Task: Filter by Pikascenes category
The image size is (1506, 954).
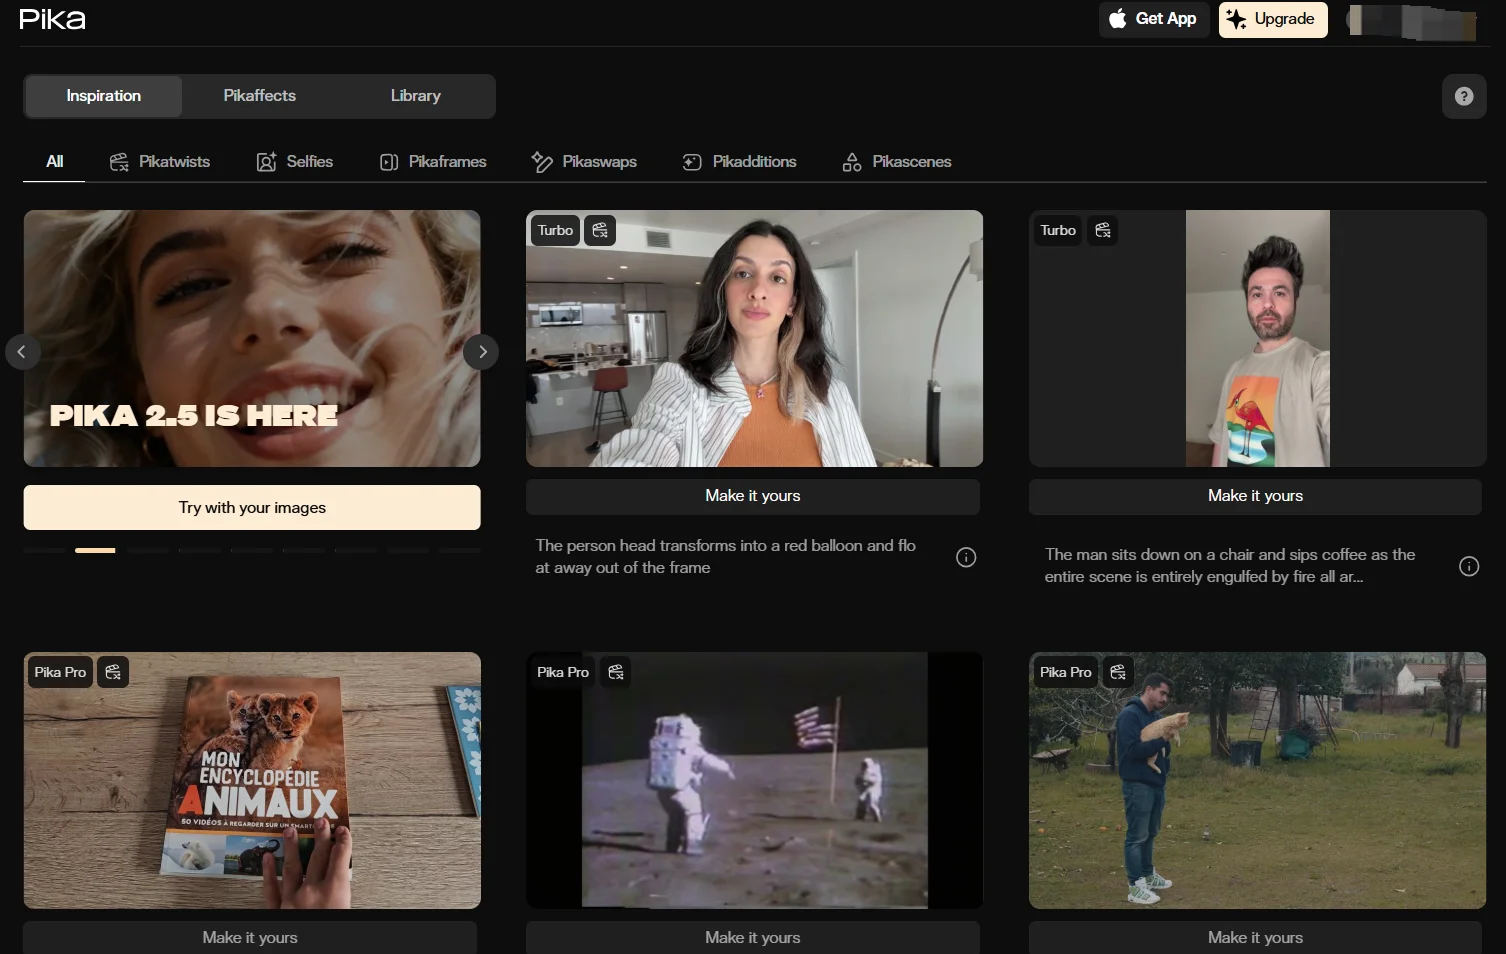Action: pos(897,162)
